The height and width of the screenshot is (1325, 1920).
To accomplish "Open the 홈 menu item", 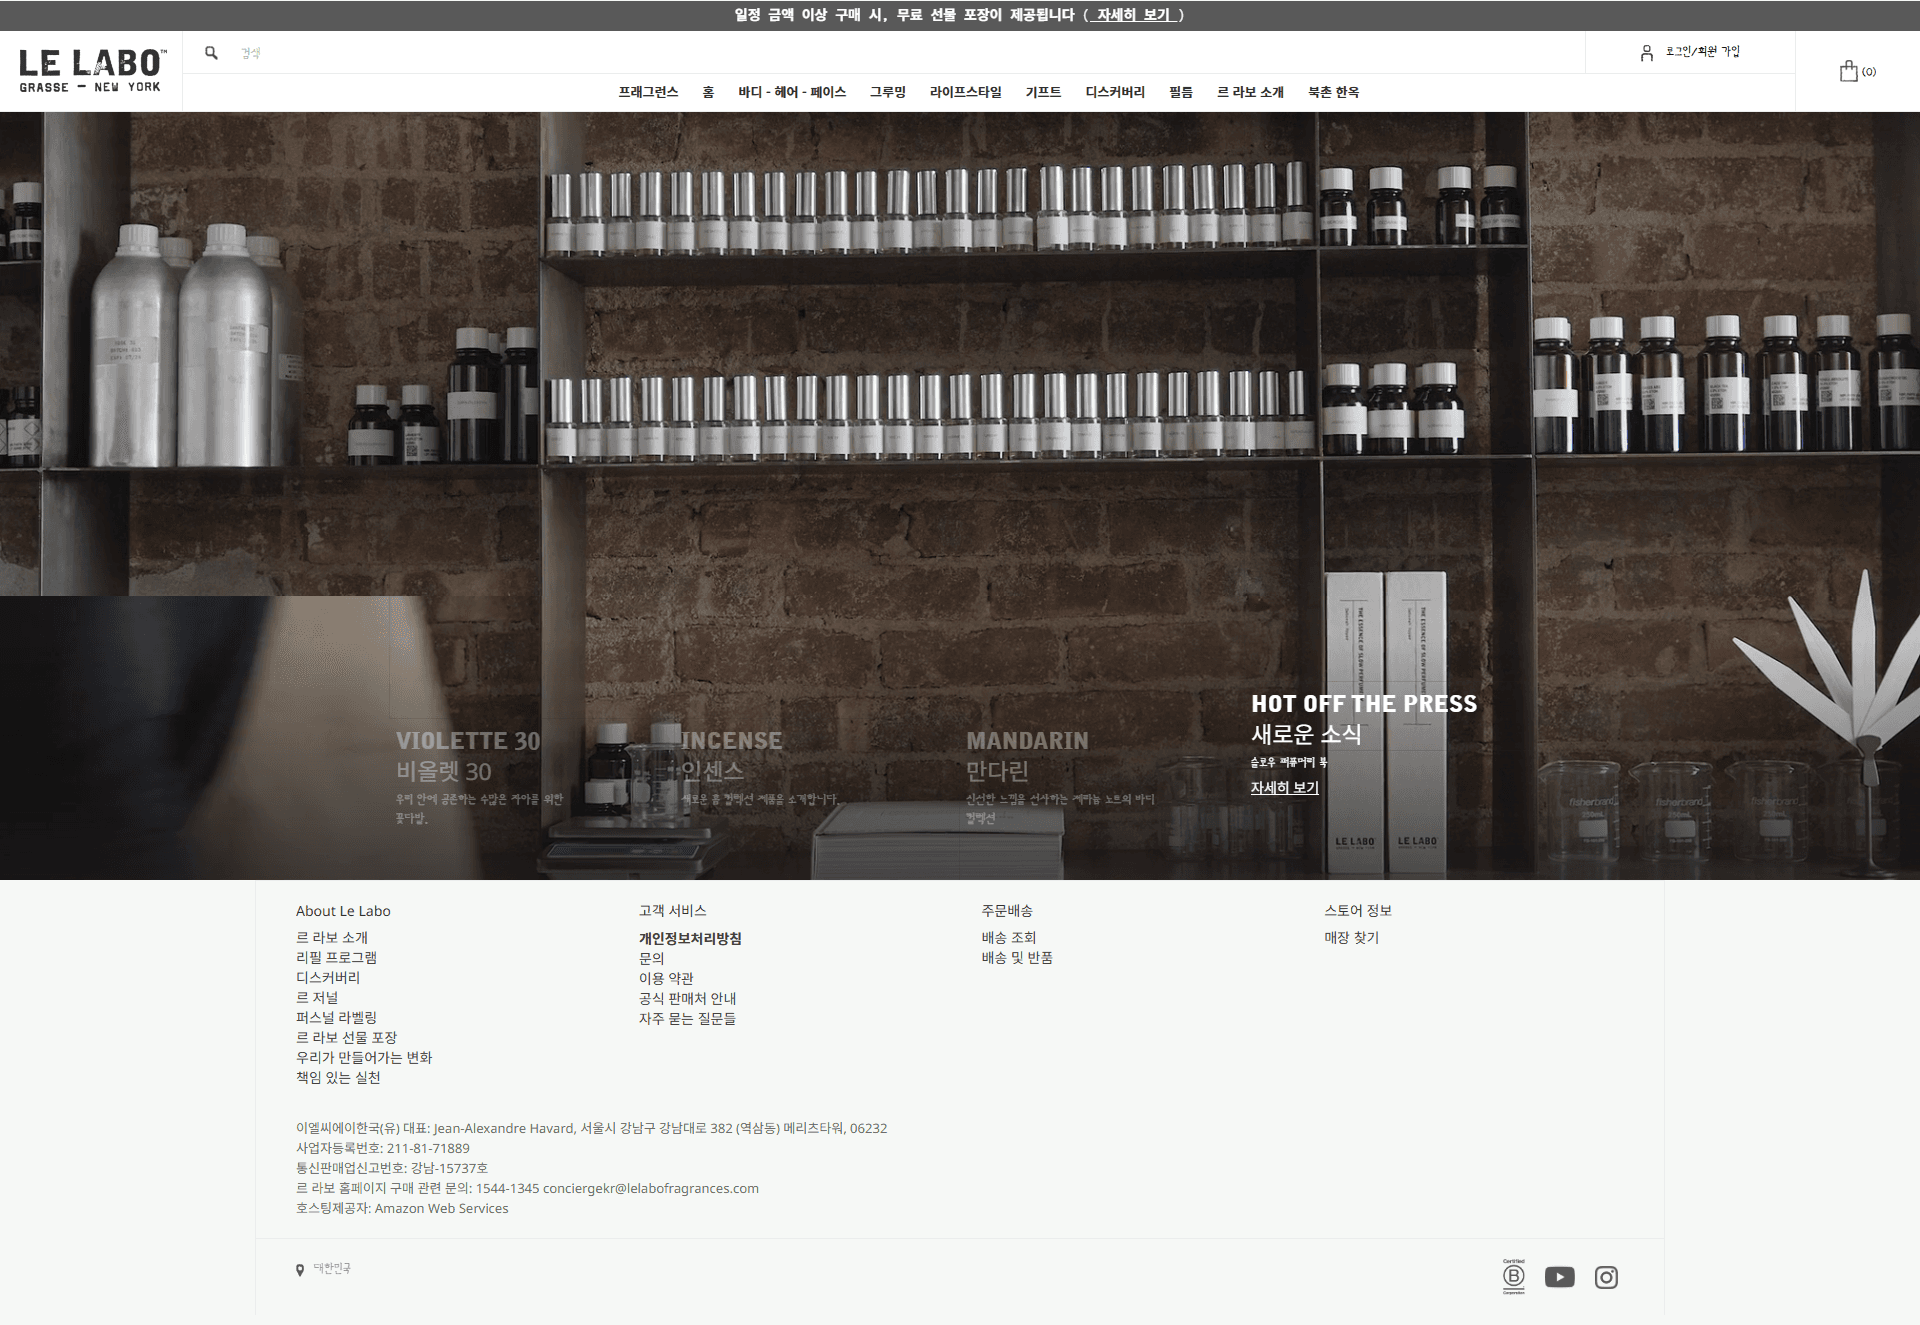I will [x=708, y=92].
